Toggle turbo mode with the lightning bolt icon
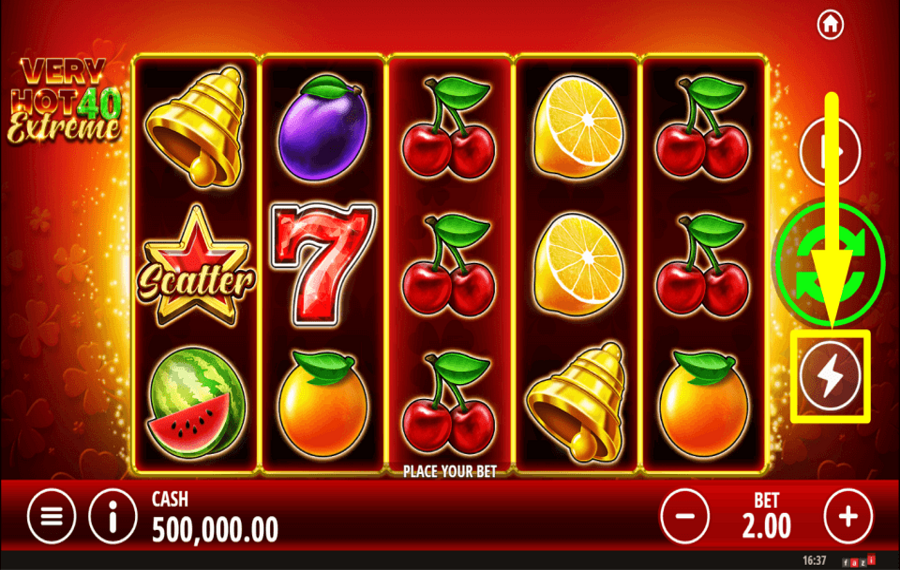The image size is (900, 570). pos(830,376)
